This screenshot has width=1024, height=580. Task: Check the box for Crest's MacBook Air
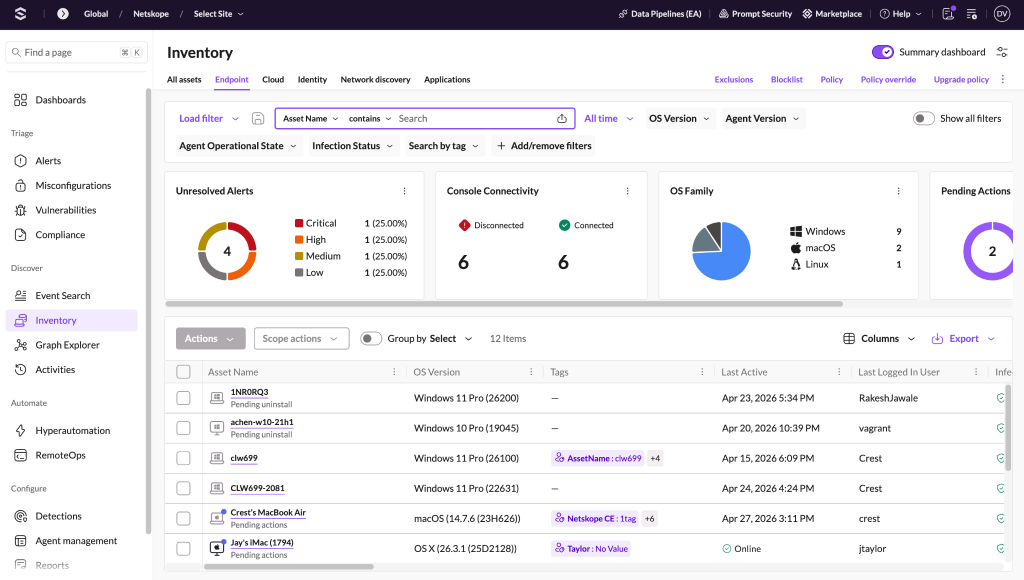(x=184, y=519)
